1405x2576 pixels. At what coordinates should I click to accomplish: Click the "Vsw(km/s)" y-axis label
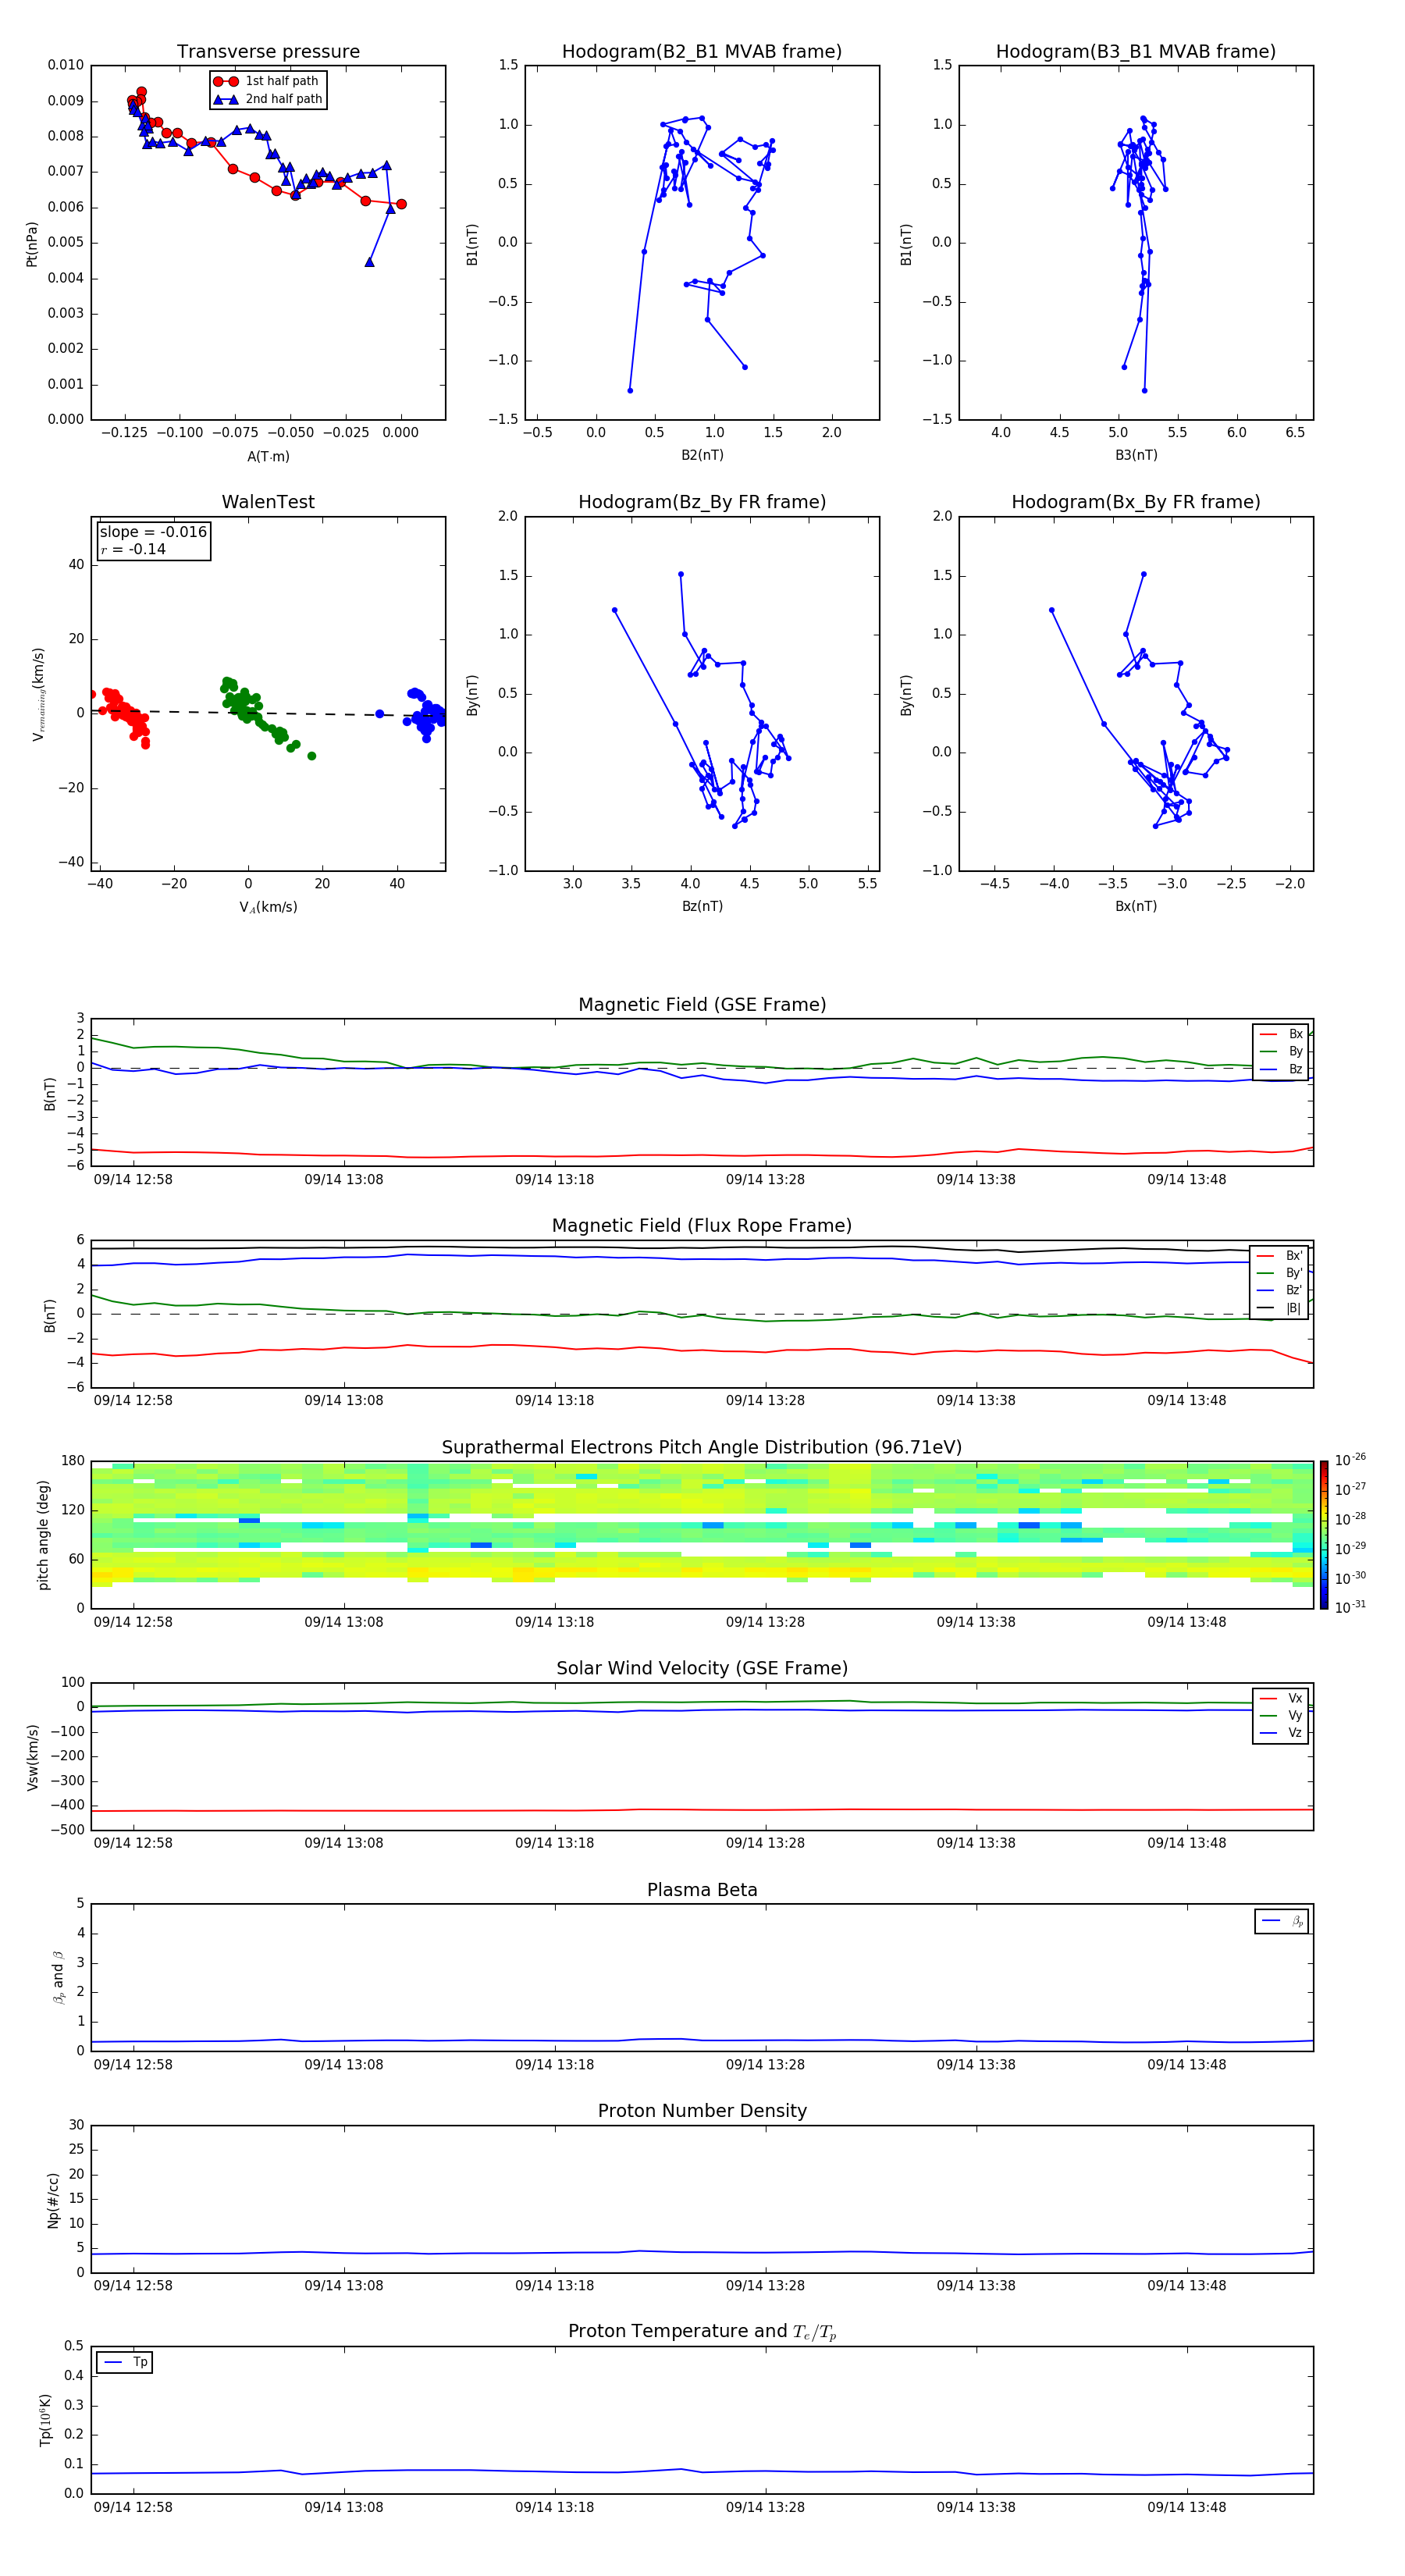[33, 1757]
